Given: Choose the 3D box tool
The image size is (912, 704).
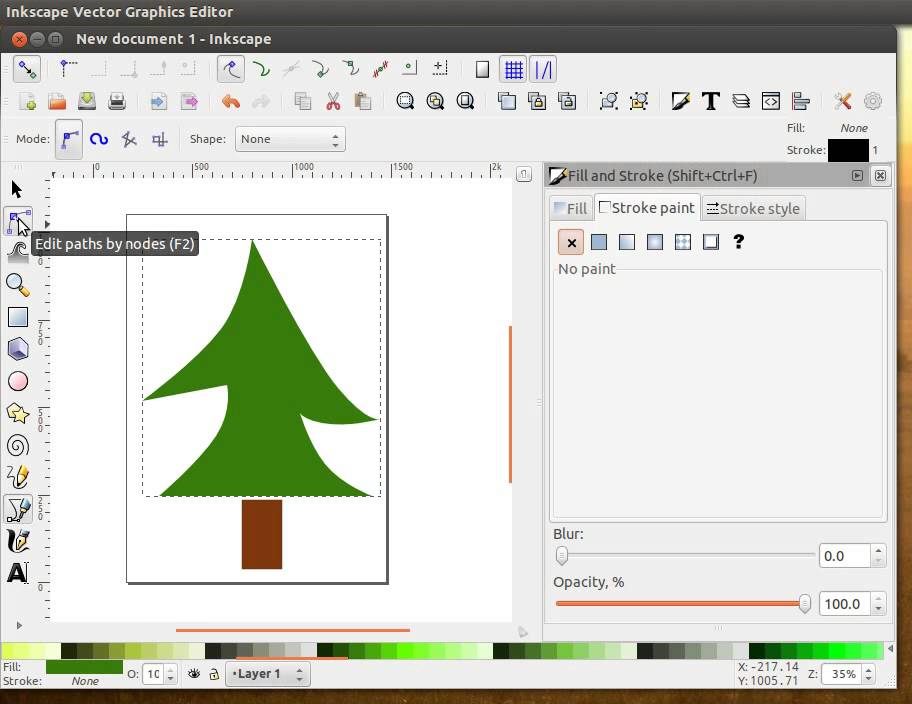Looking at the screenshot, I should pos(17,349).
